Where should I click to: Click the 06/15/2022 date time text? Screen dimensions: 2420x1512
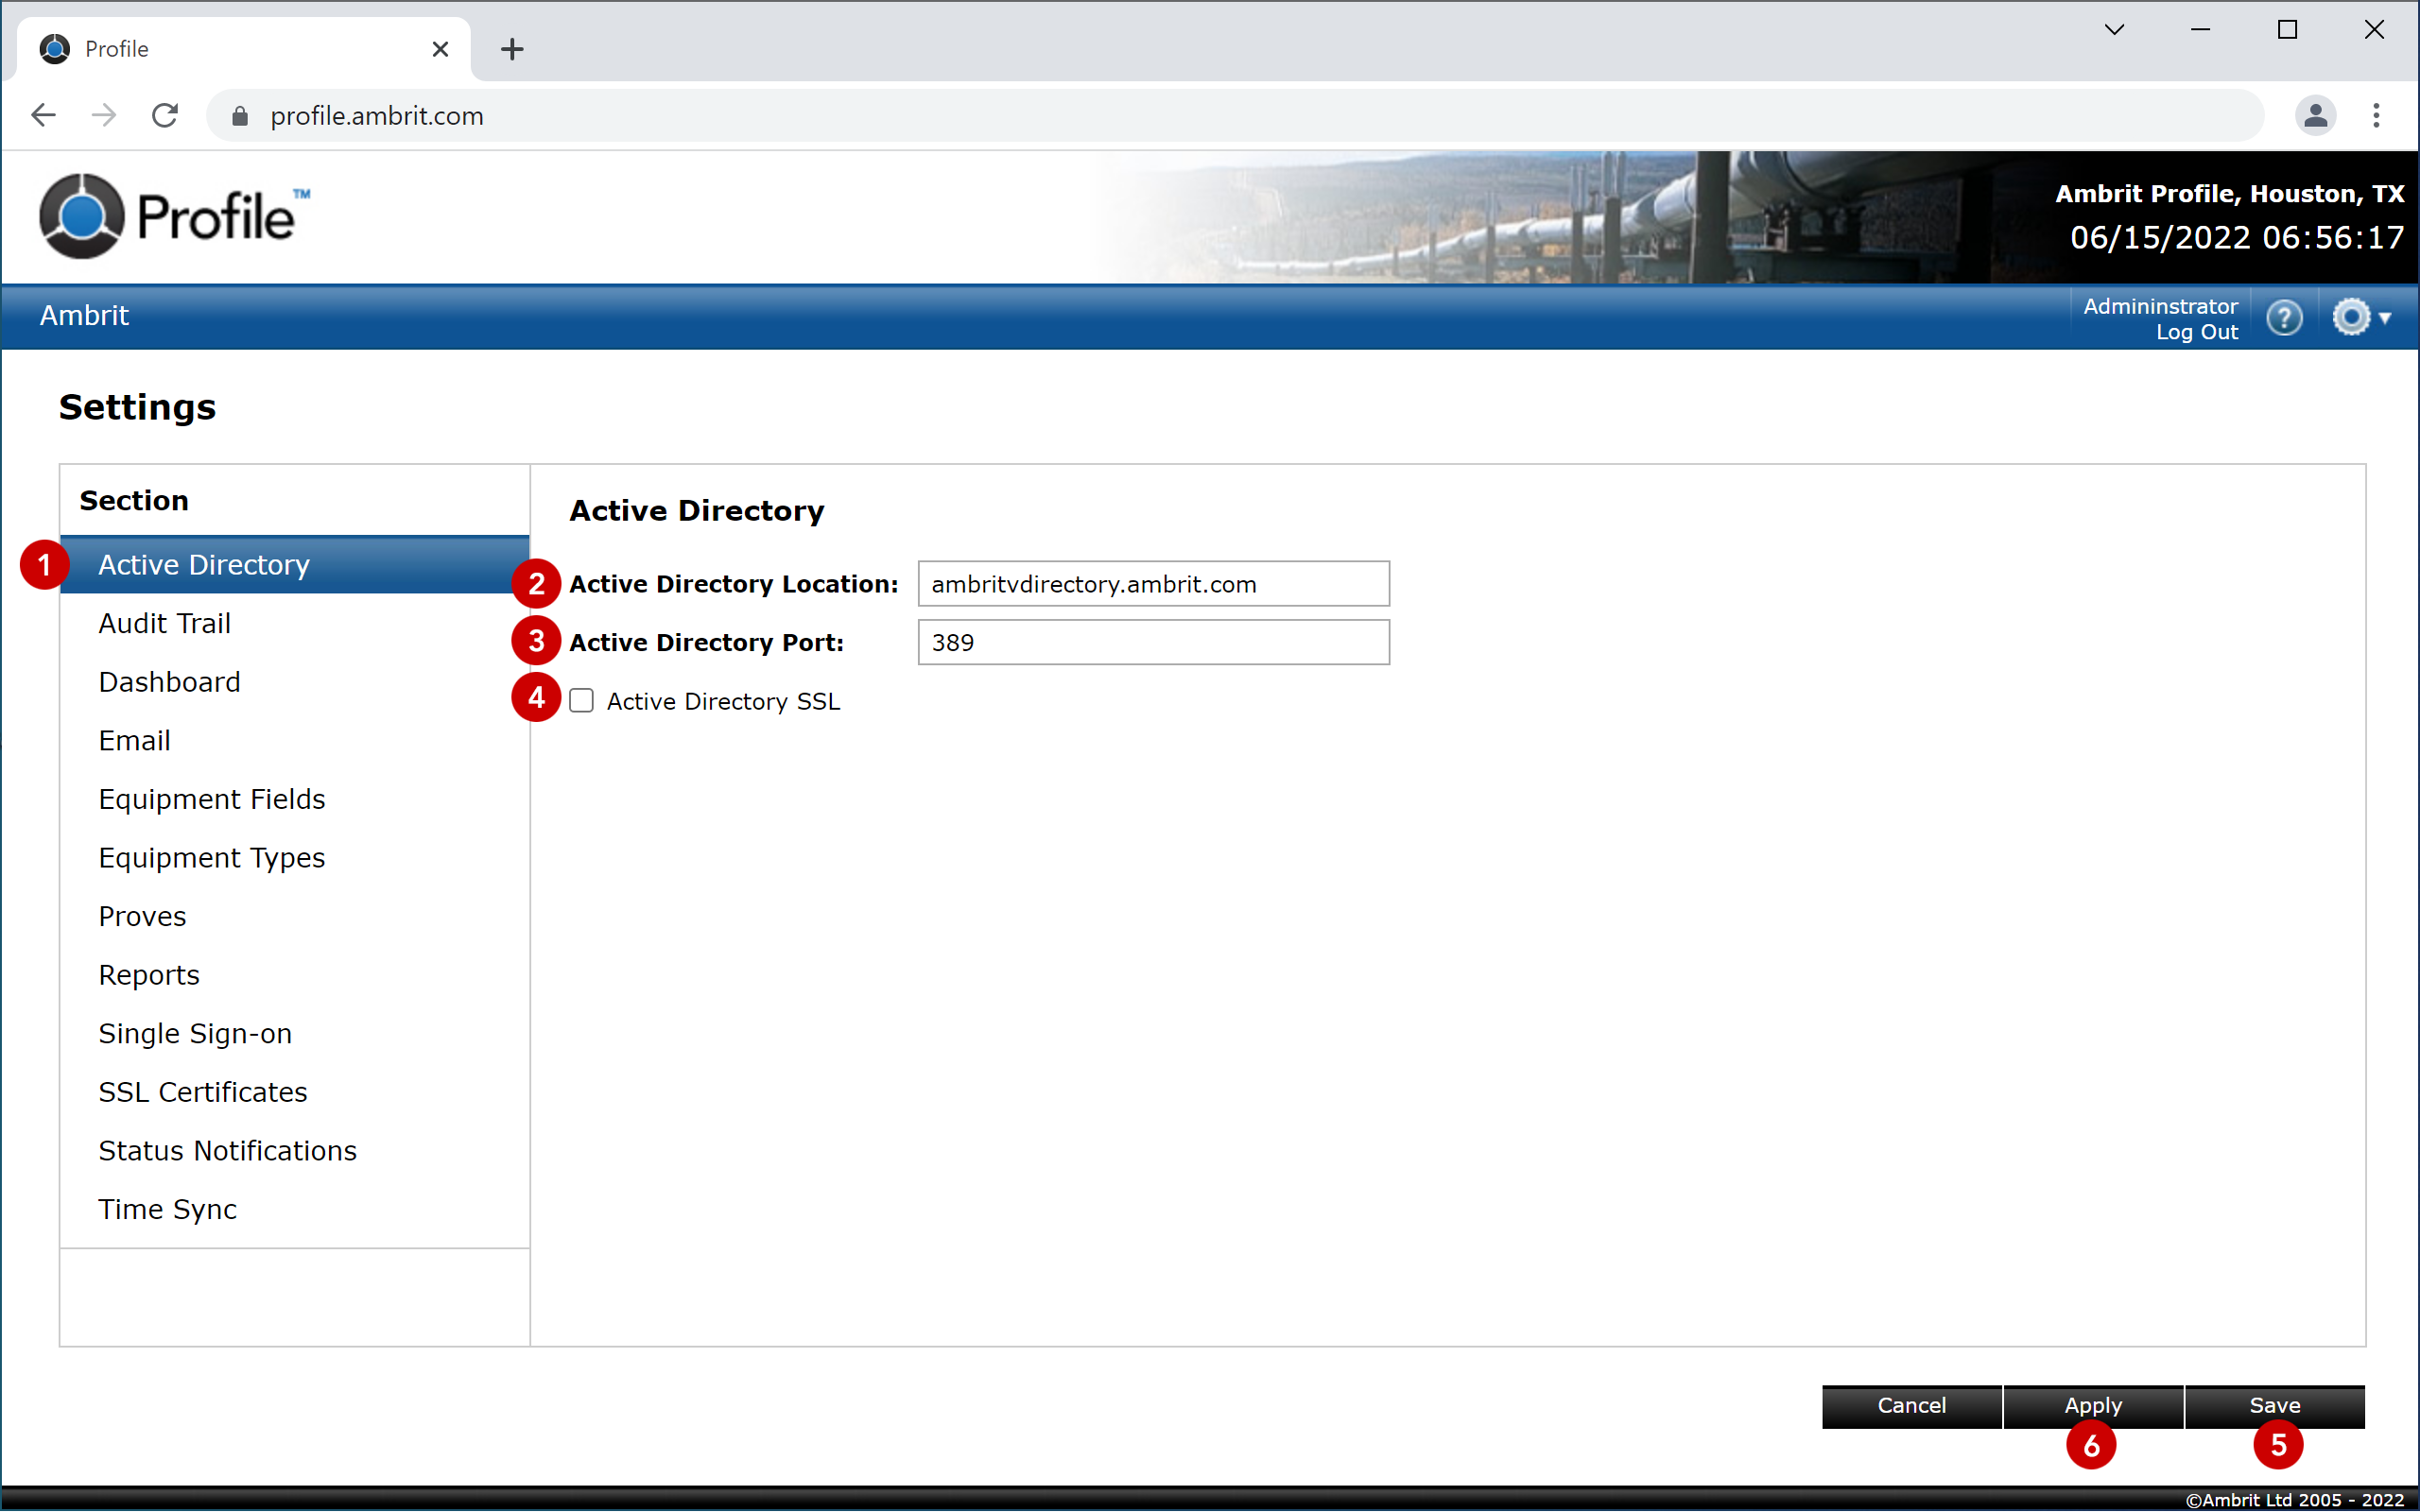[2236, 238]
